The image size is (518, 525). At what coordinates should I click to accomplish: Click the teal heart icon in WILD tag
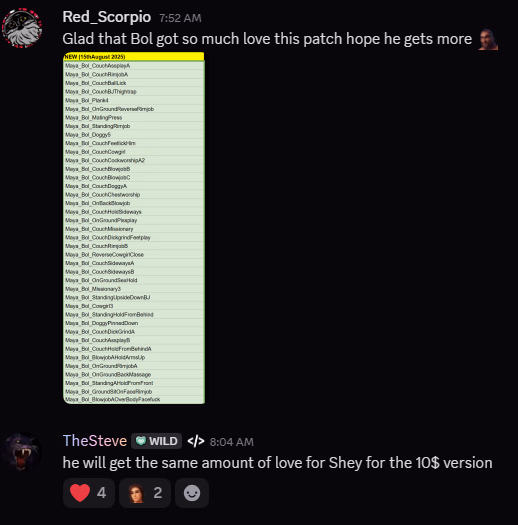(141, 441)
